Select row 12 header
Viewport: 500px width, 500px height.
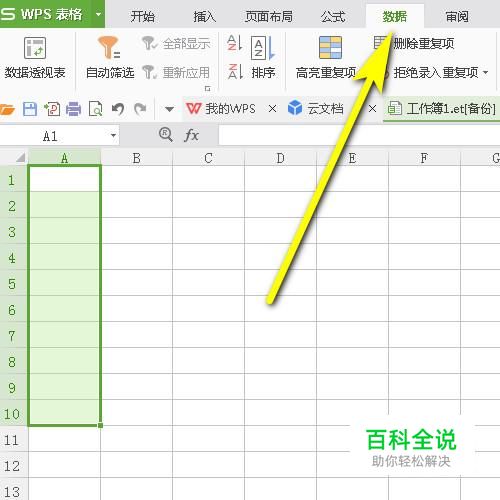[x=14, y=465]
